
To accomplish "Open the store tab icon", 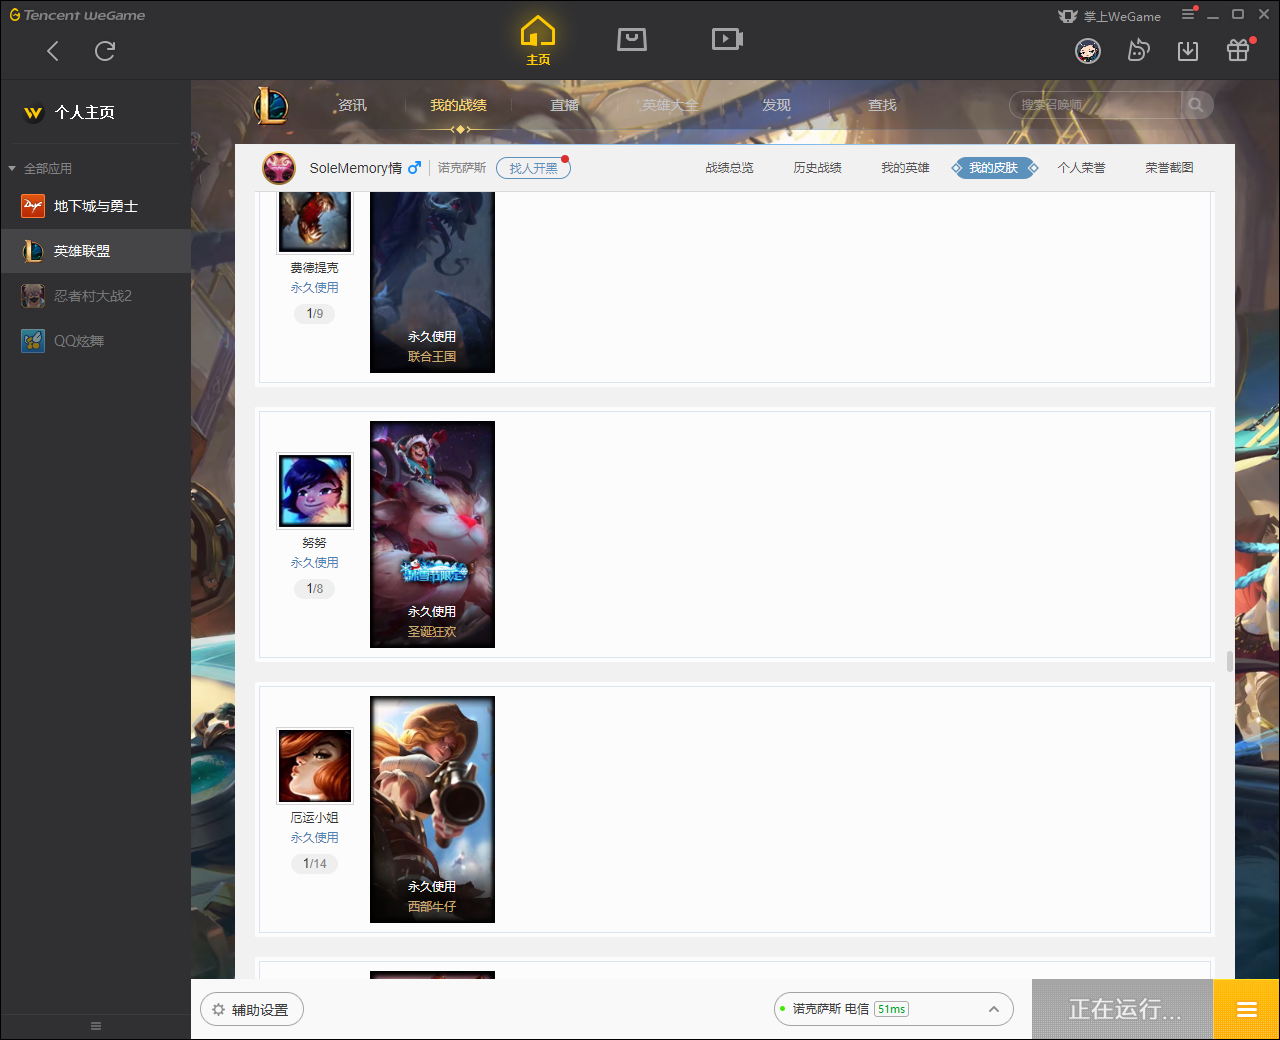I will (x=632, y=39).
